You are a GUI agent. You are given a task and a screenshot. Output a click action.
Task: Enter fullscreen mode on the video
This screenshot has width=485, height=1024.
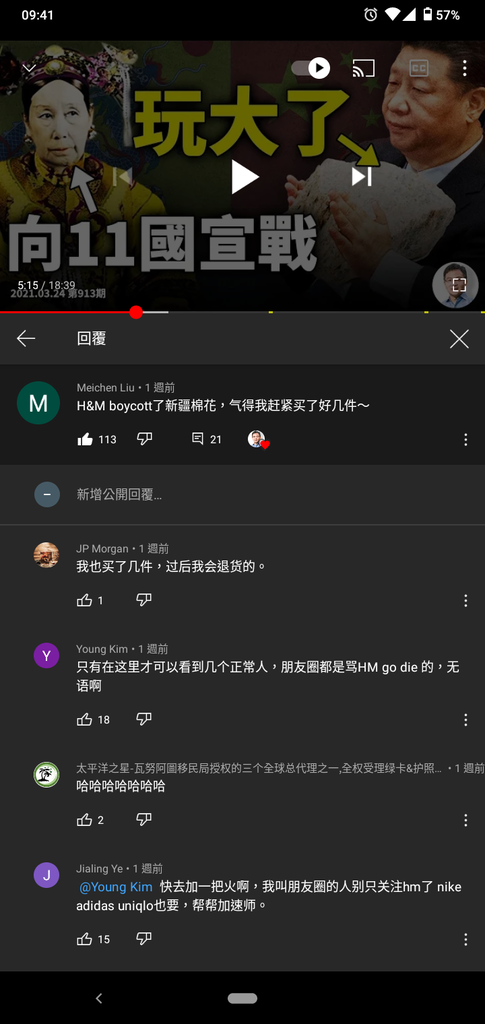[459, 285]
